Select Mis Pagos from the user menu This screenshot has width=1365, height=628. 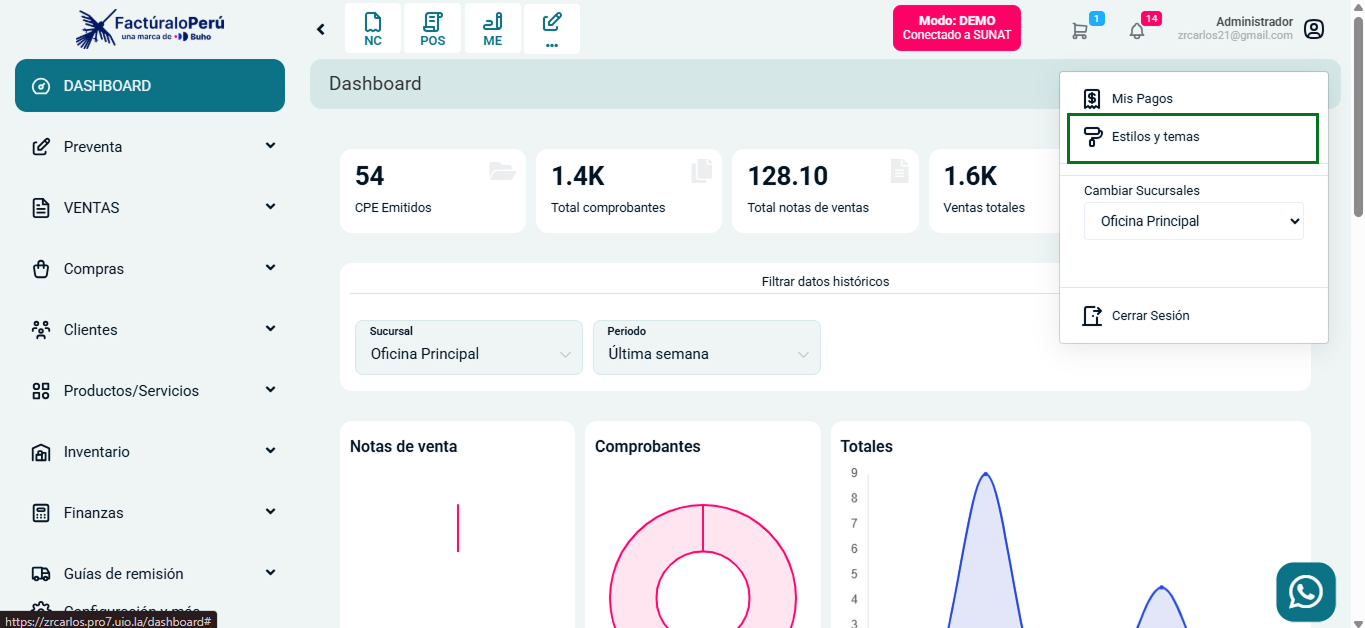tap(1142, 99)
